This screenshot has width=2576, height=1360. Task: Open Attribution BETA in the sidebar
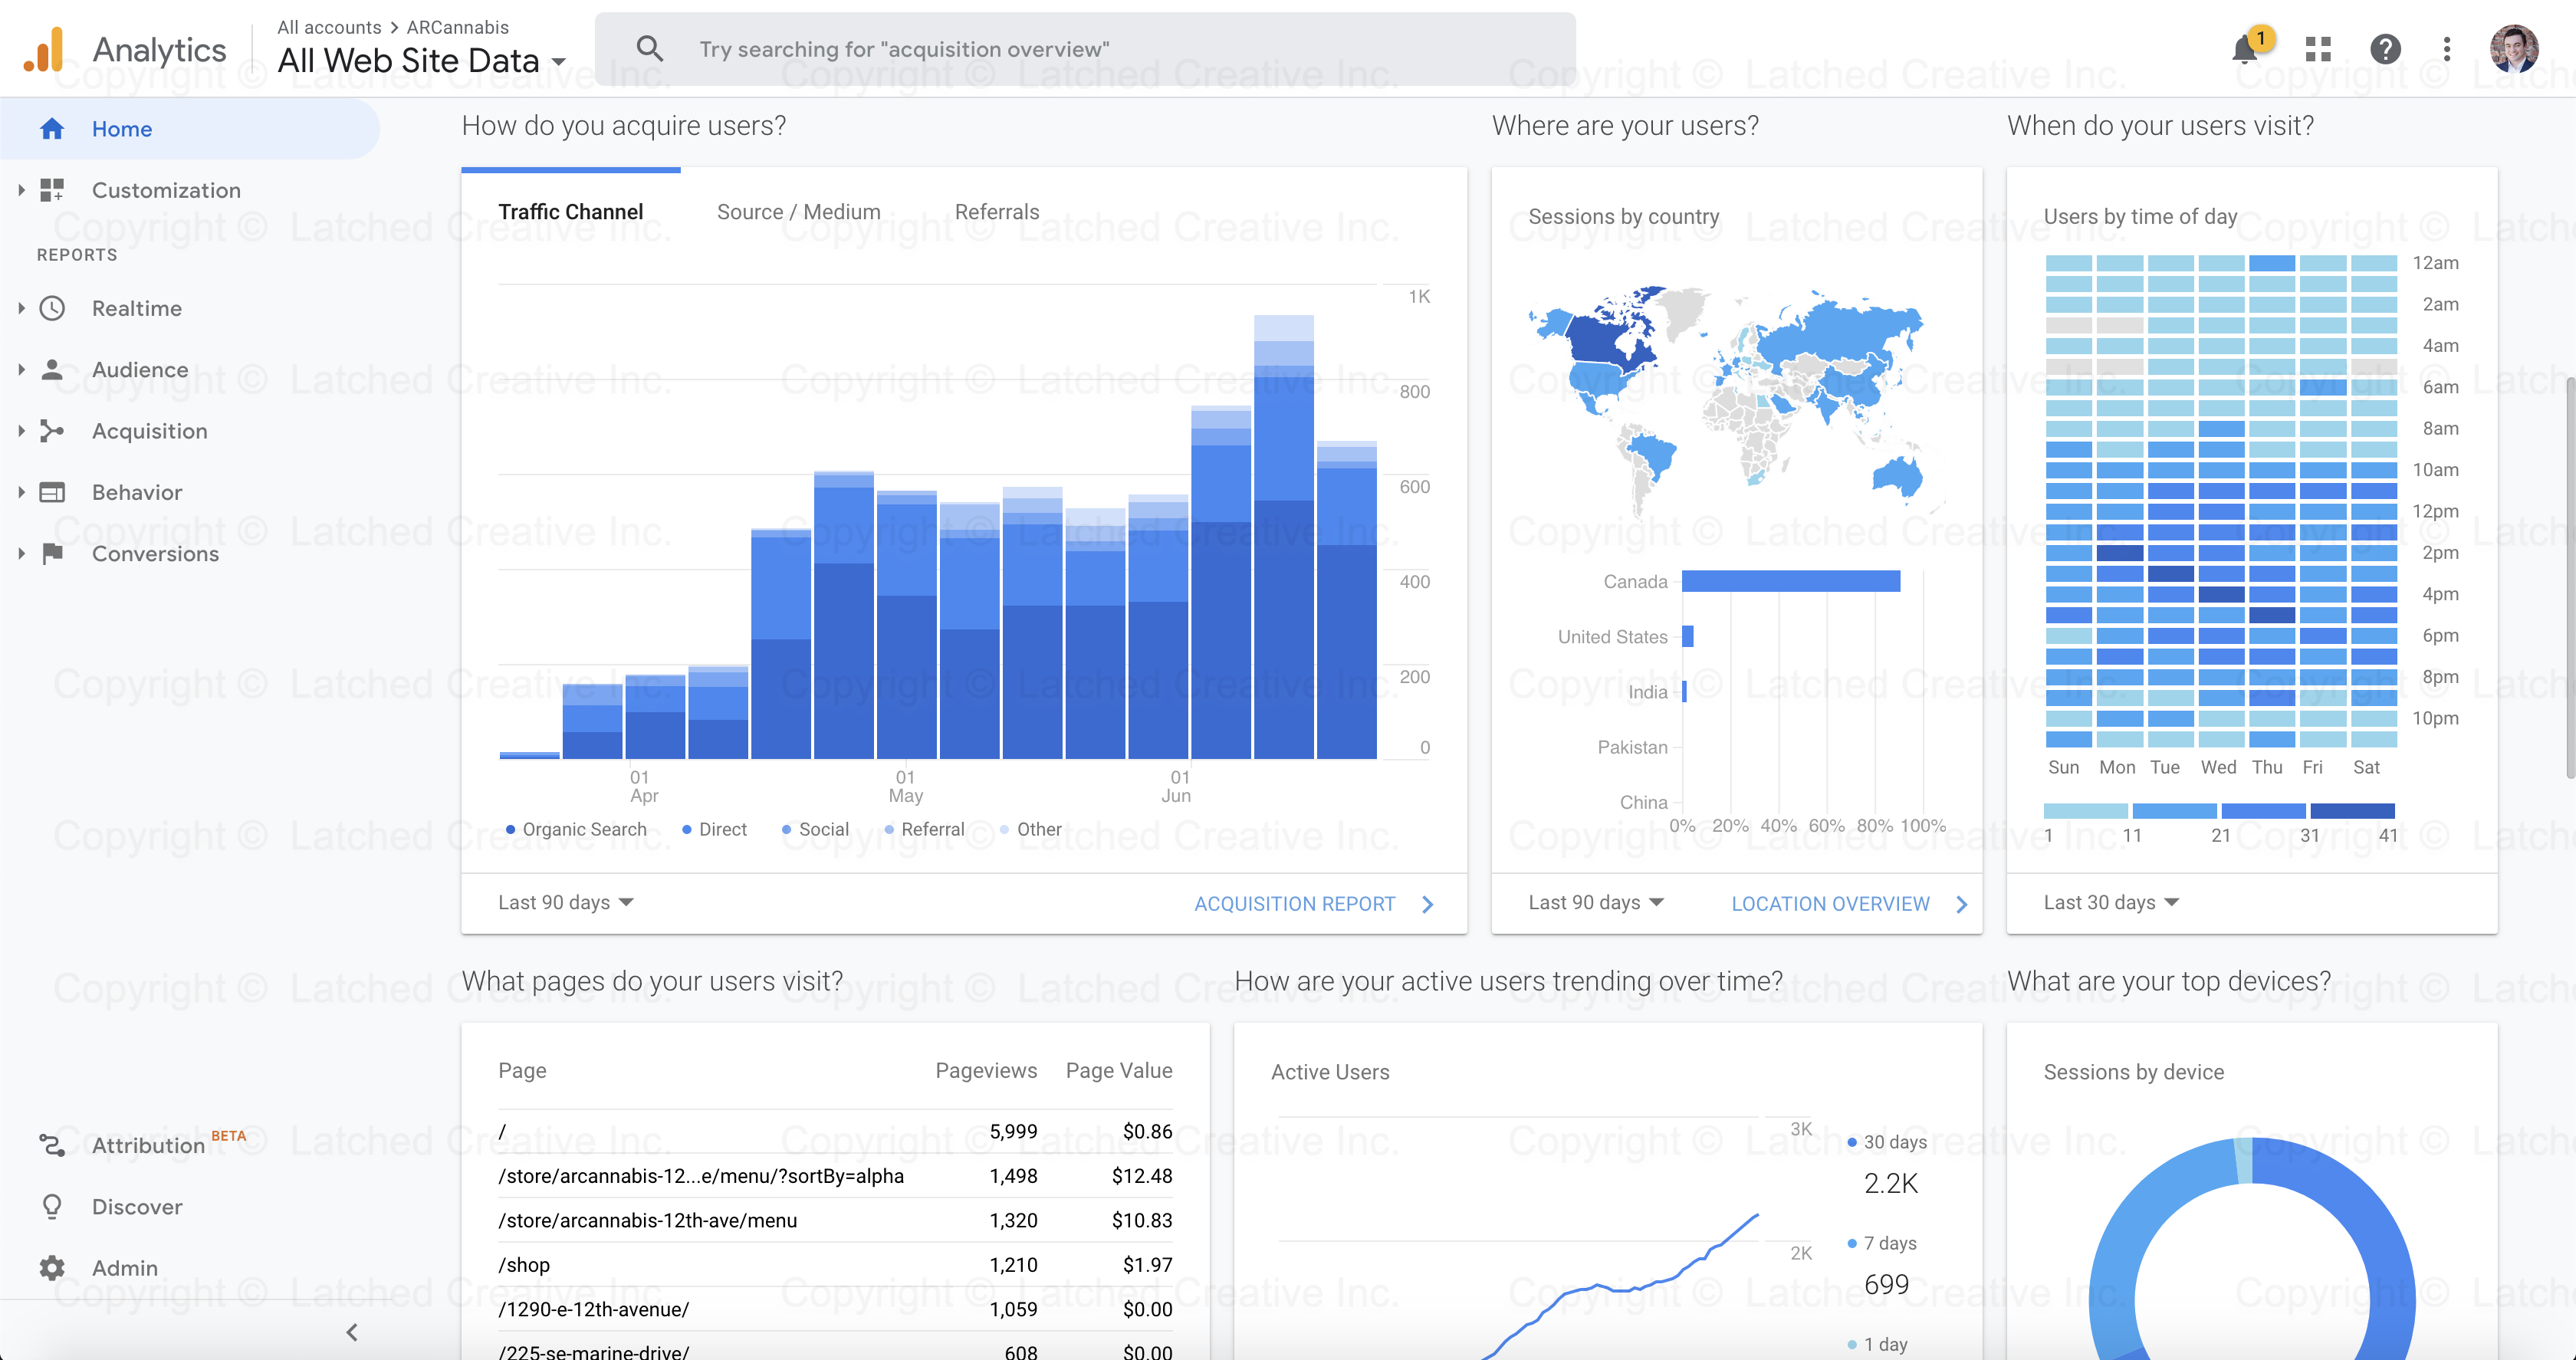168,1143
